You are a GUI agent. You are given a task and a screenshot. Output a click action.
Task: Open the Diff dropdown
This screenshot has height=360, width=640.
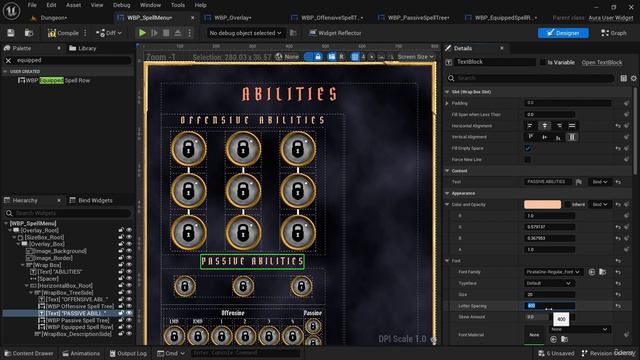click(x=109, y=33)
